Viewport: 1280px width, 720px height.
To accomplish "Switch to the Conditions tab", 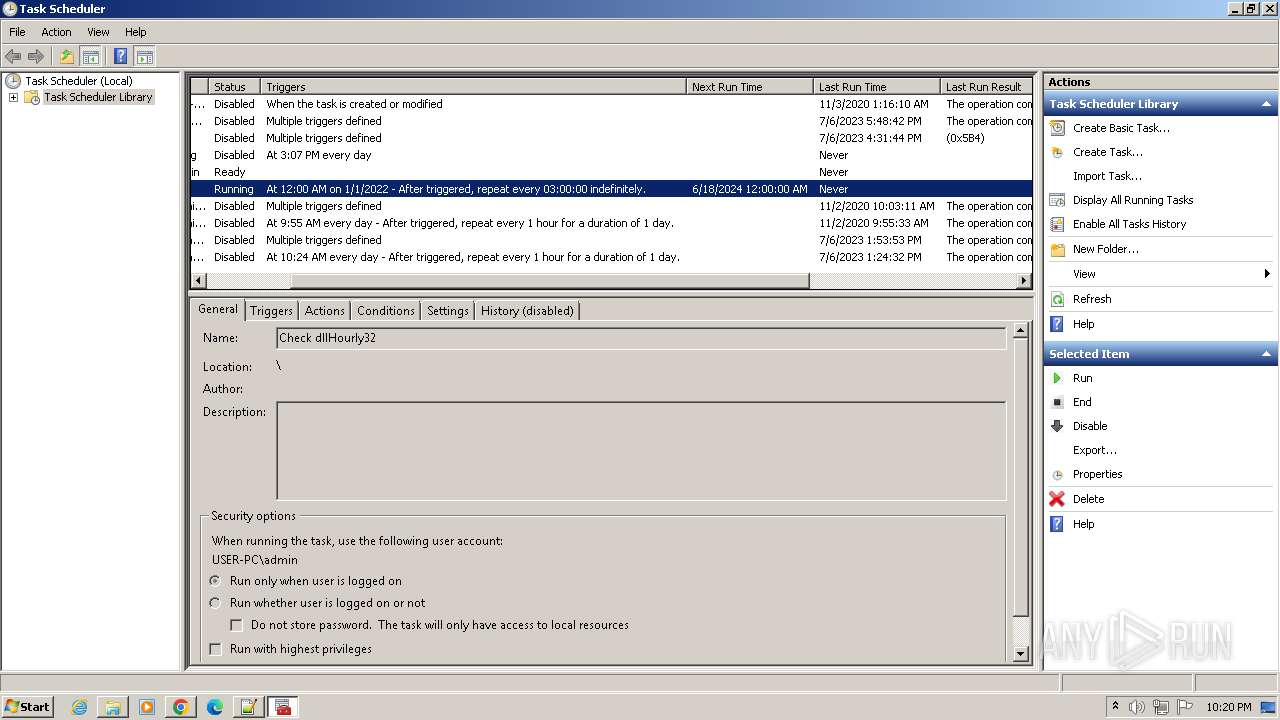I will point(385,311).
